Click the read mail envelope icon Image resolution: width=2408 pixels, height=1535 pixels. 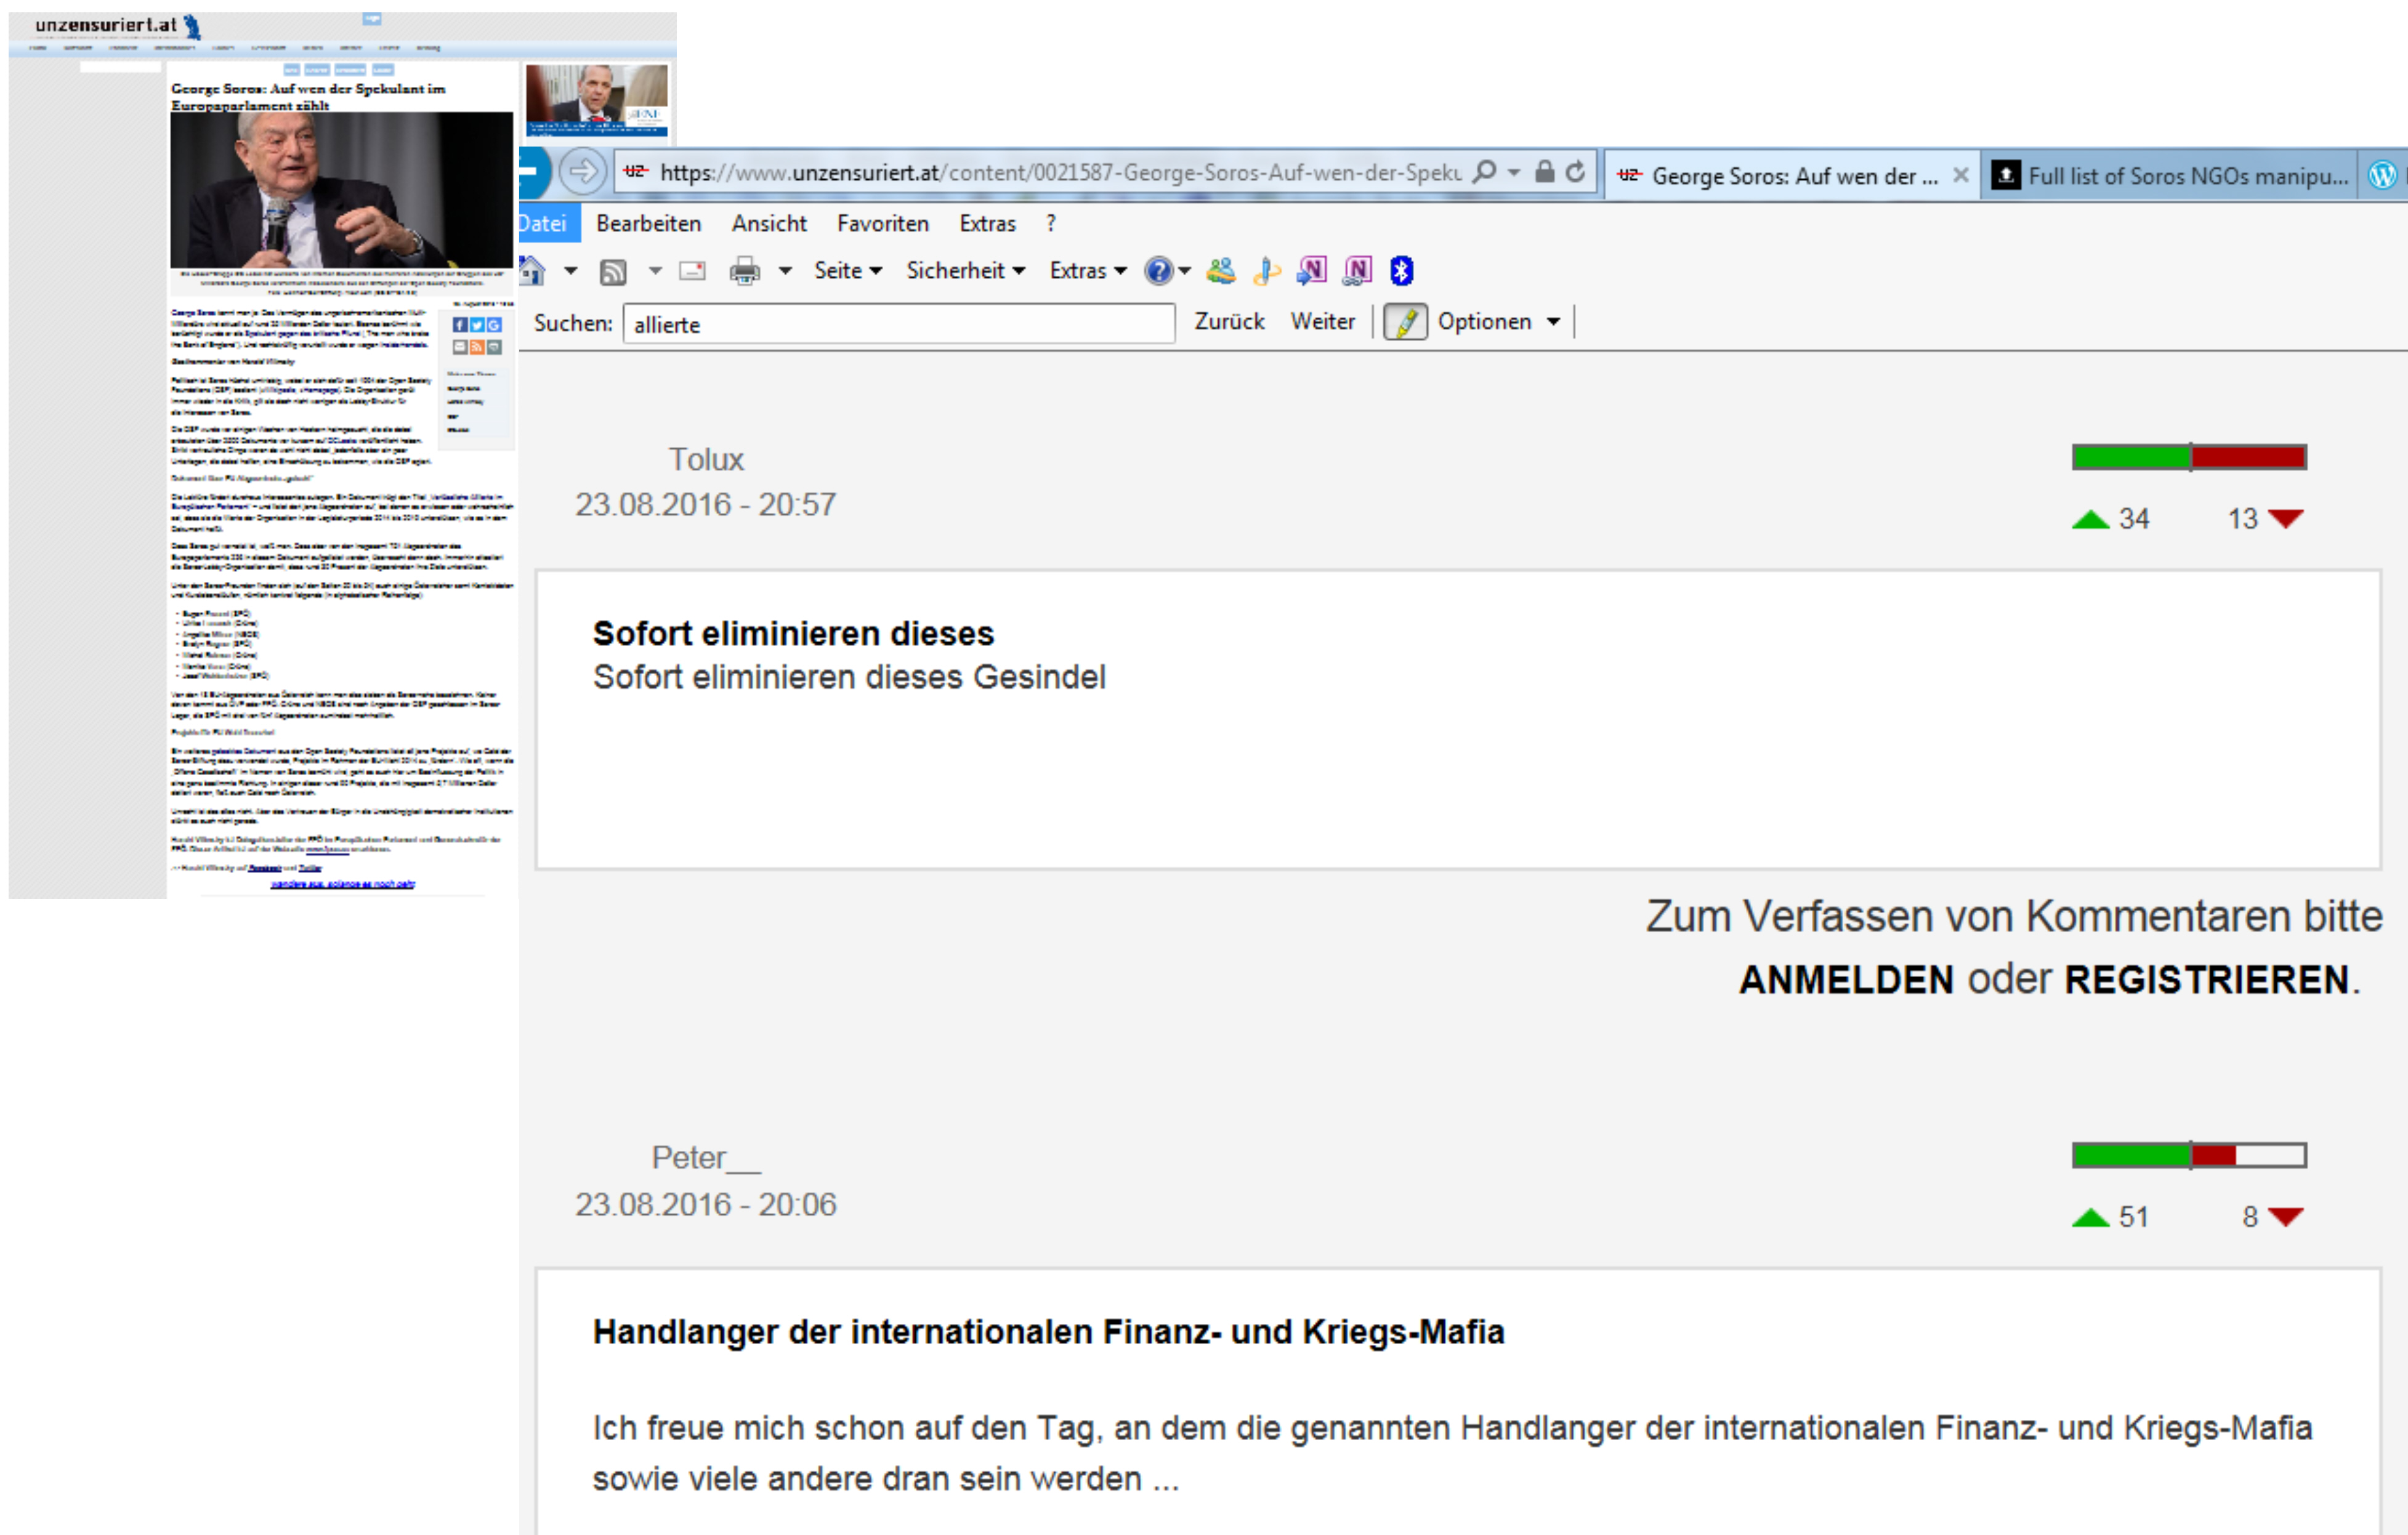[692, 271]
